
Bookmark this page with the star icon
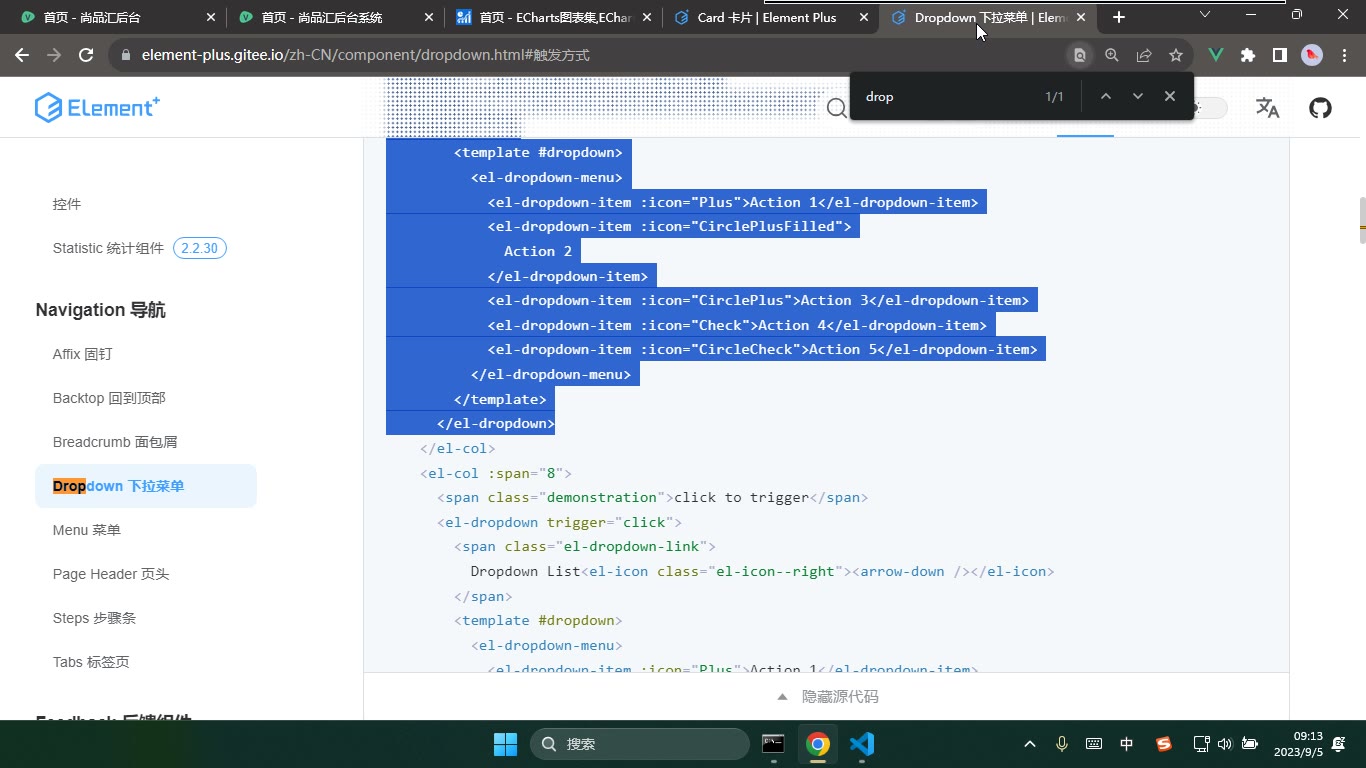[x=1176, y=55]
